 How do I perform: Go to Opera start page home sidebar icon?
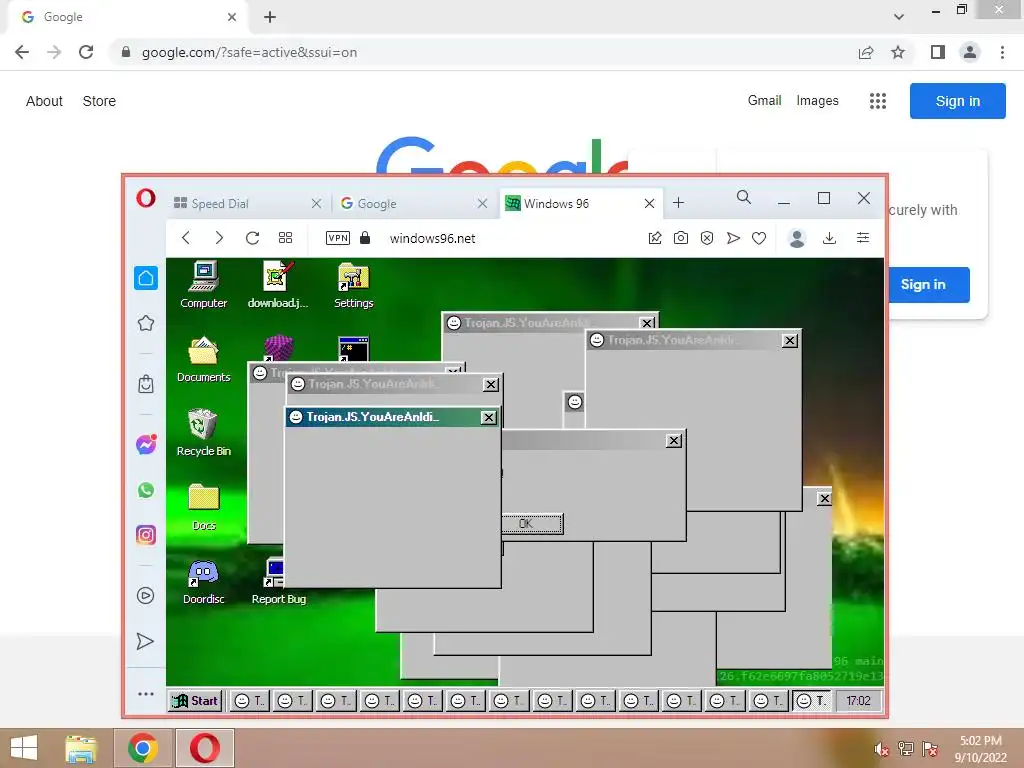point(146,278)
